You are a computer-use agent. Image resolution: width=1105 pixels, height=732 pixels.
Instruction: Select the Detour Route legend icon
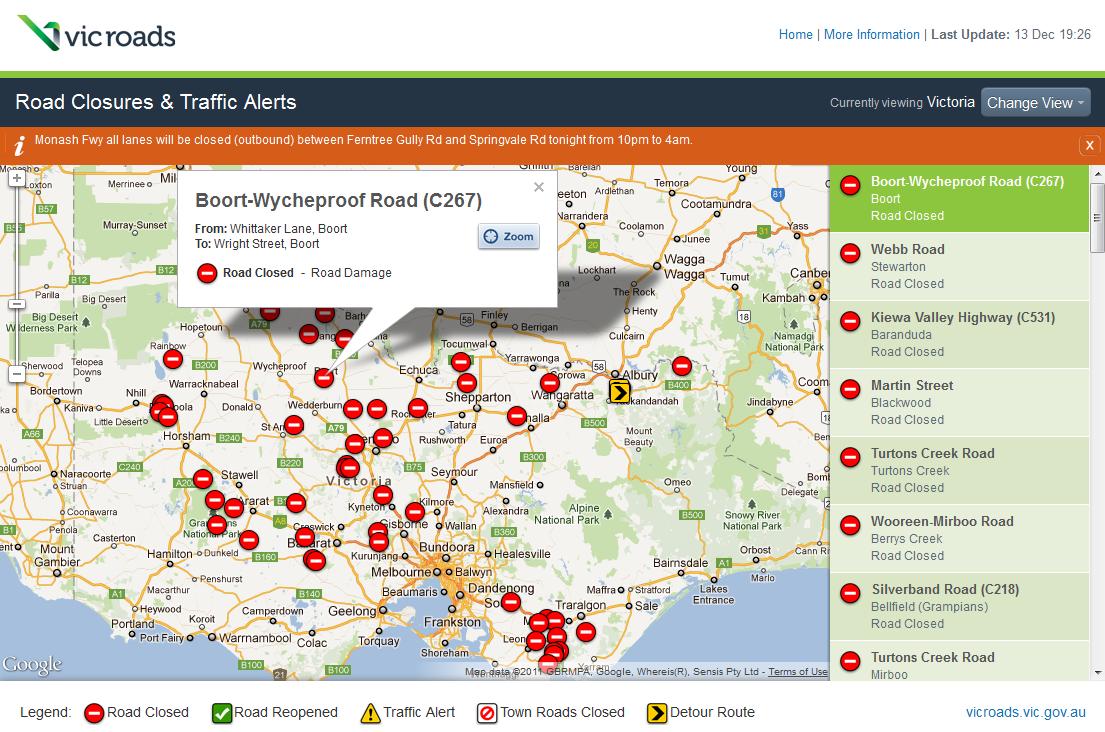[x=656, y=712]
